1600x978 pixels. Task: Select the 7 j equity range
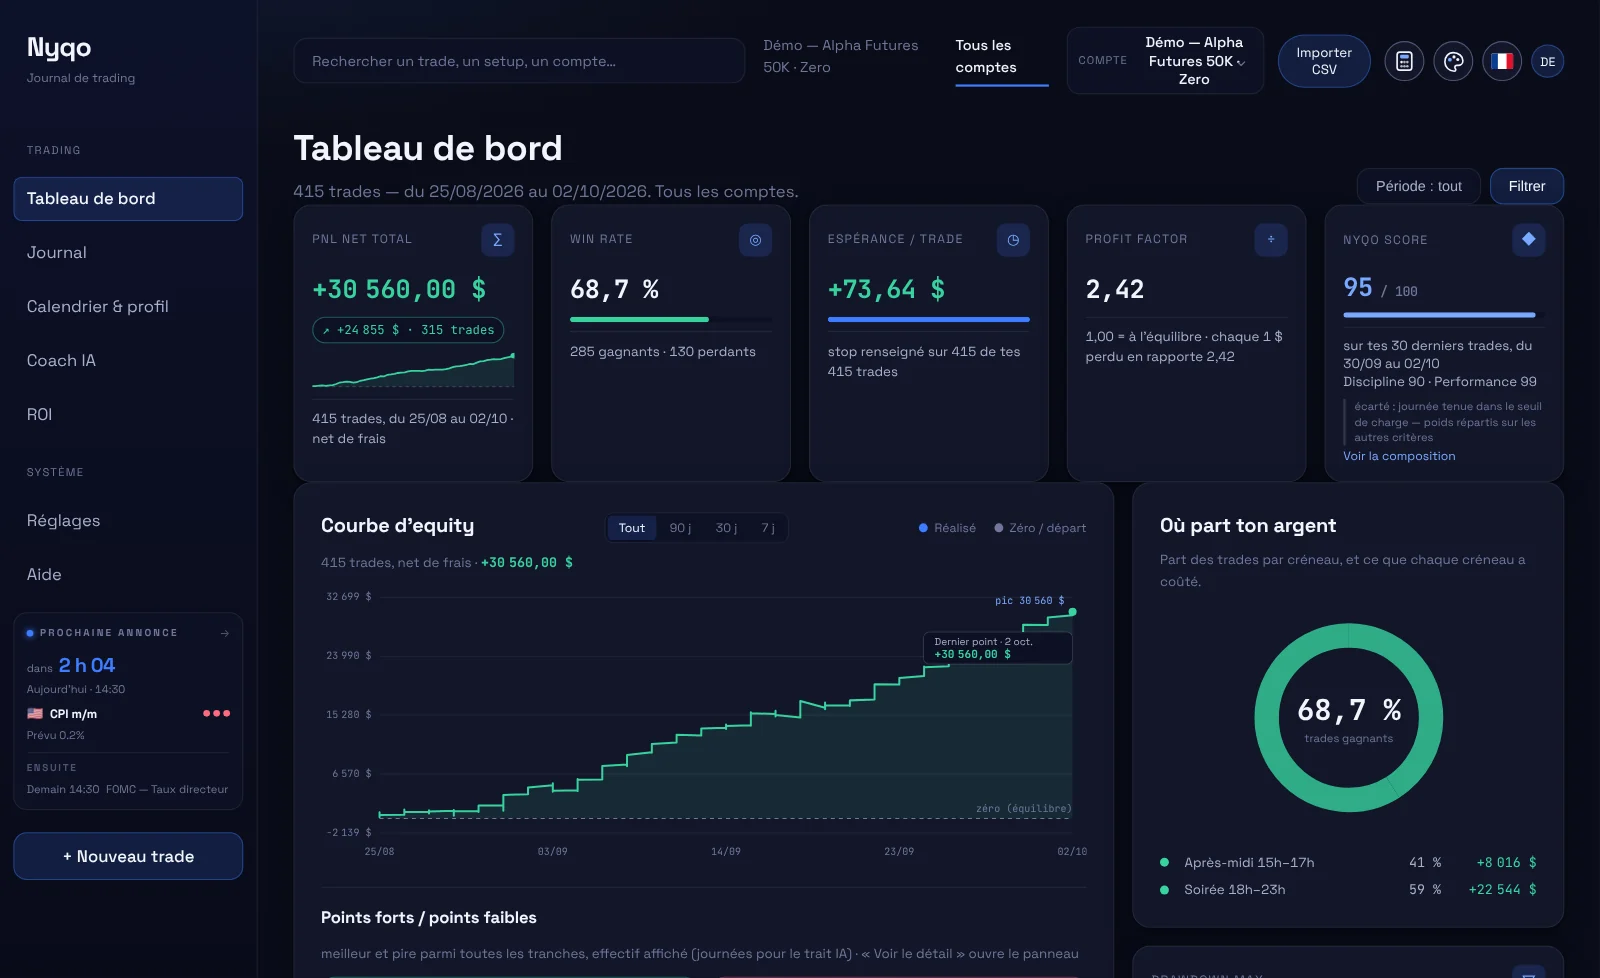point(768,528)
